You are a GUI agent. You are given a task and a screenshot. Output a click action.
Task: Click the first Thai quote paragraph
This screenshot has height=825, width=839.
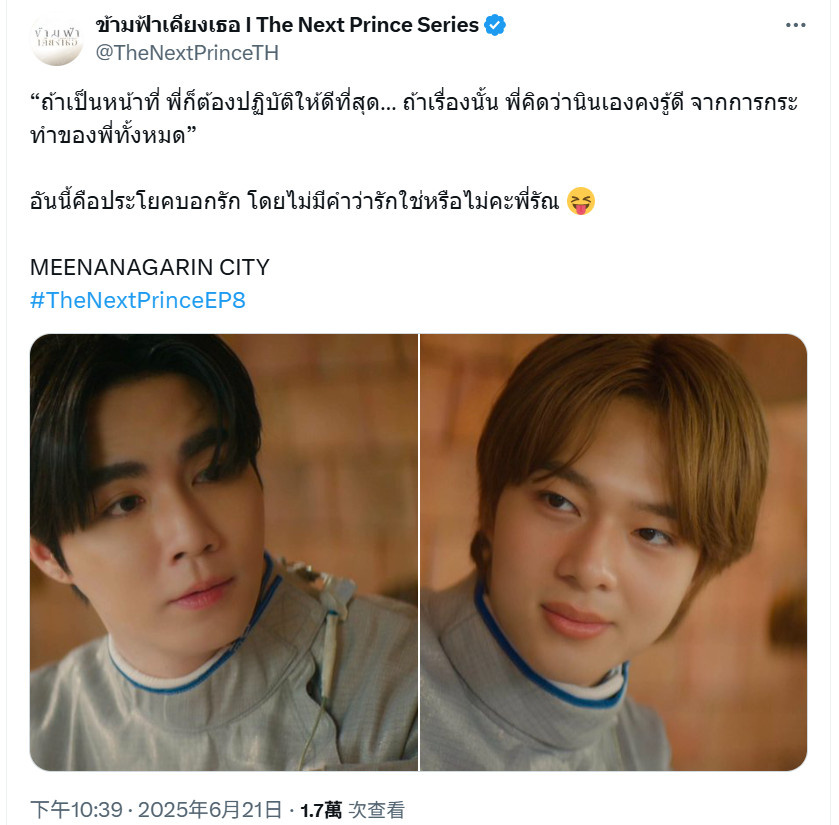pyautogui.click(x=414, y=118)
